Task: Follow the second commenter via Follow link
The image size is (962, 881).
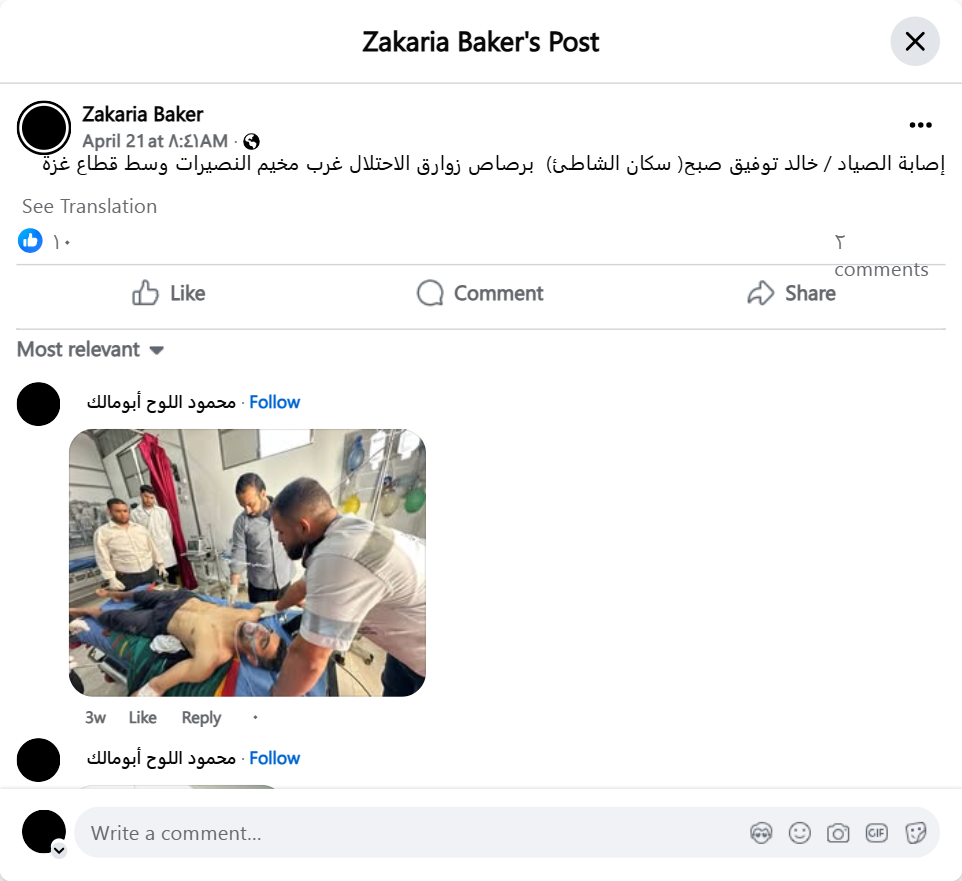Action: click(274, 758)
